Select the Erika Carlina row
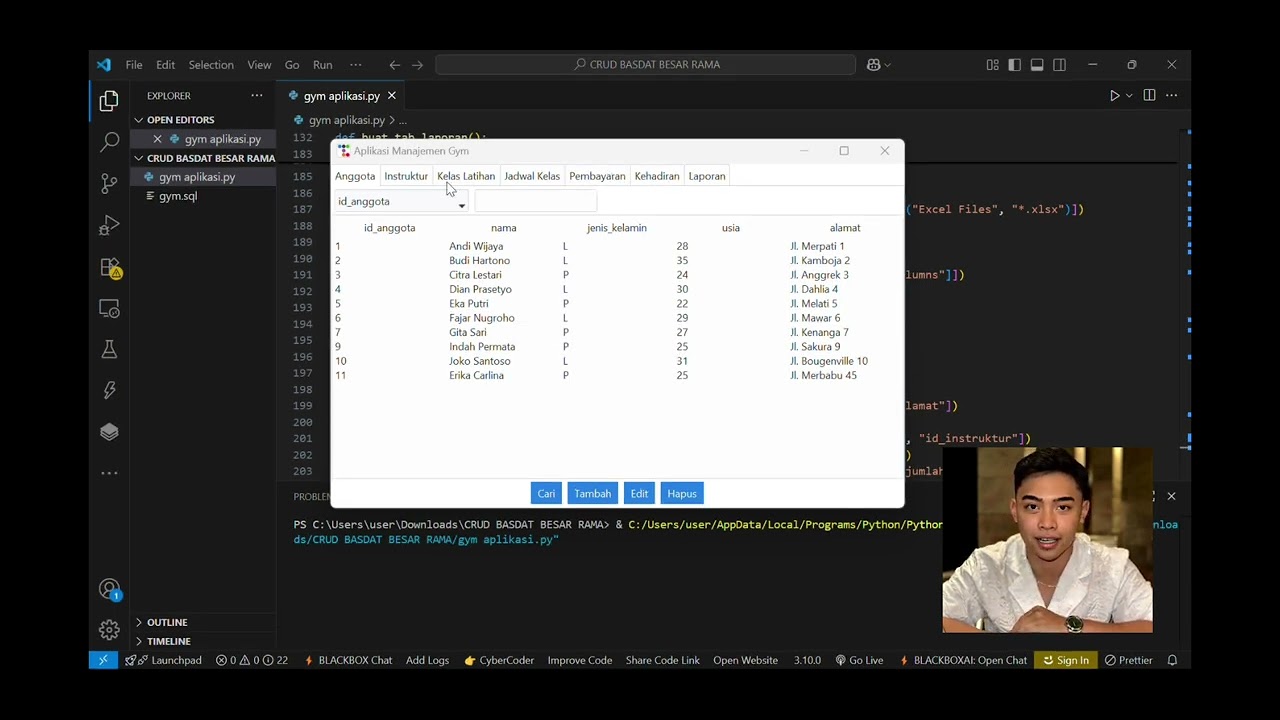This screenshot has height=720, width=1280. (x=617, y=375)
